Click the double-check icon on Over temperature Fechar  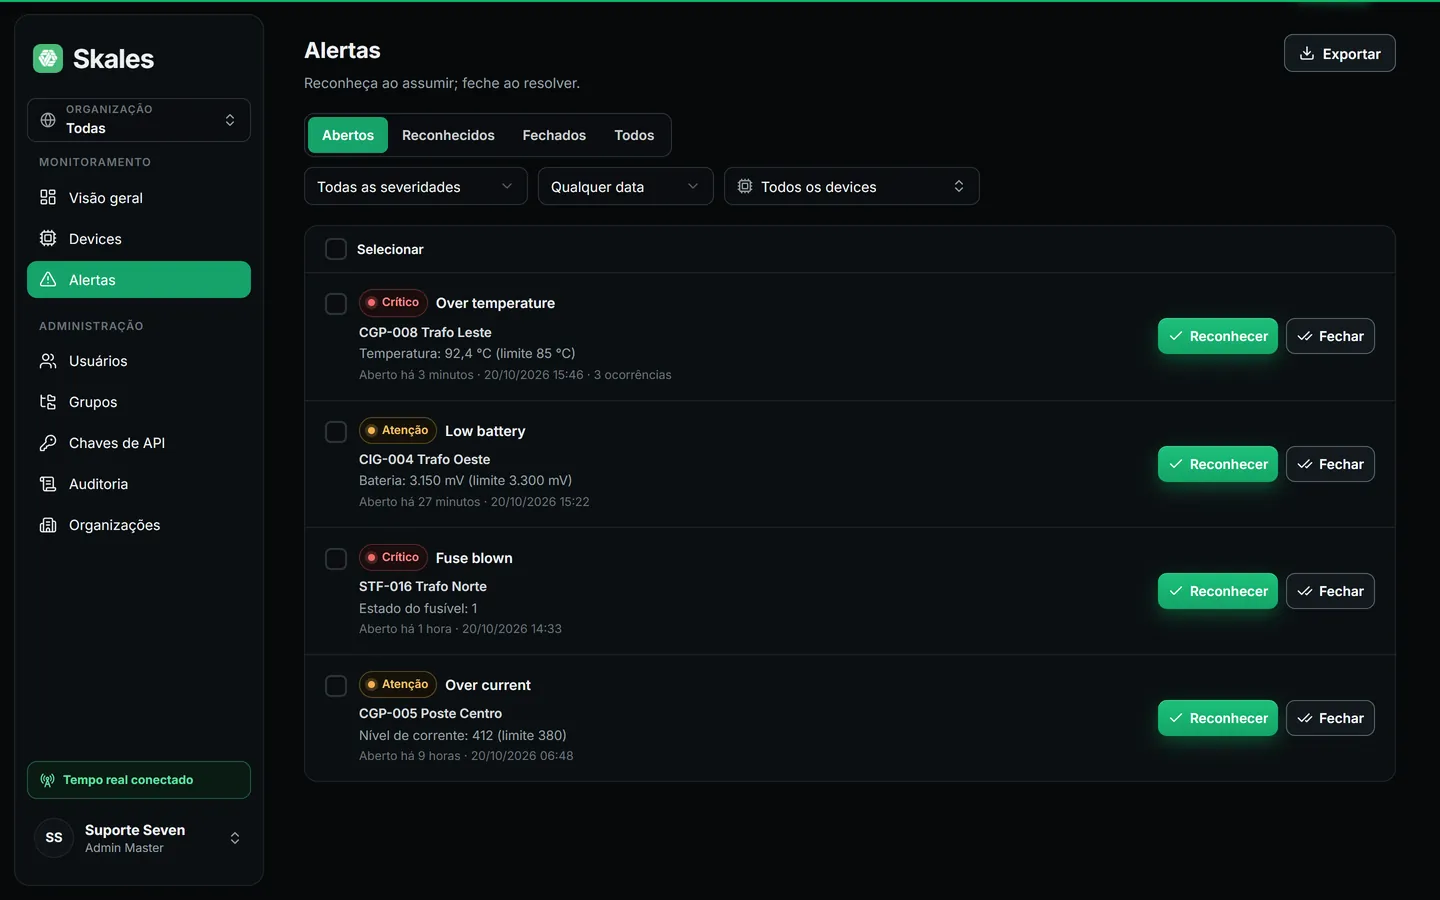coord(1305,336)
